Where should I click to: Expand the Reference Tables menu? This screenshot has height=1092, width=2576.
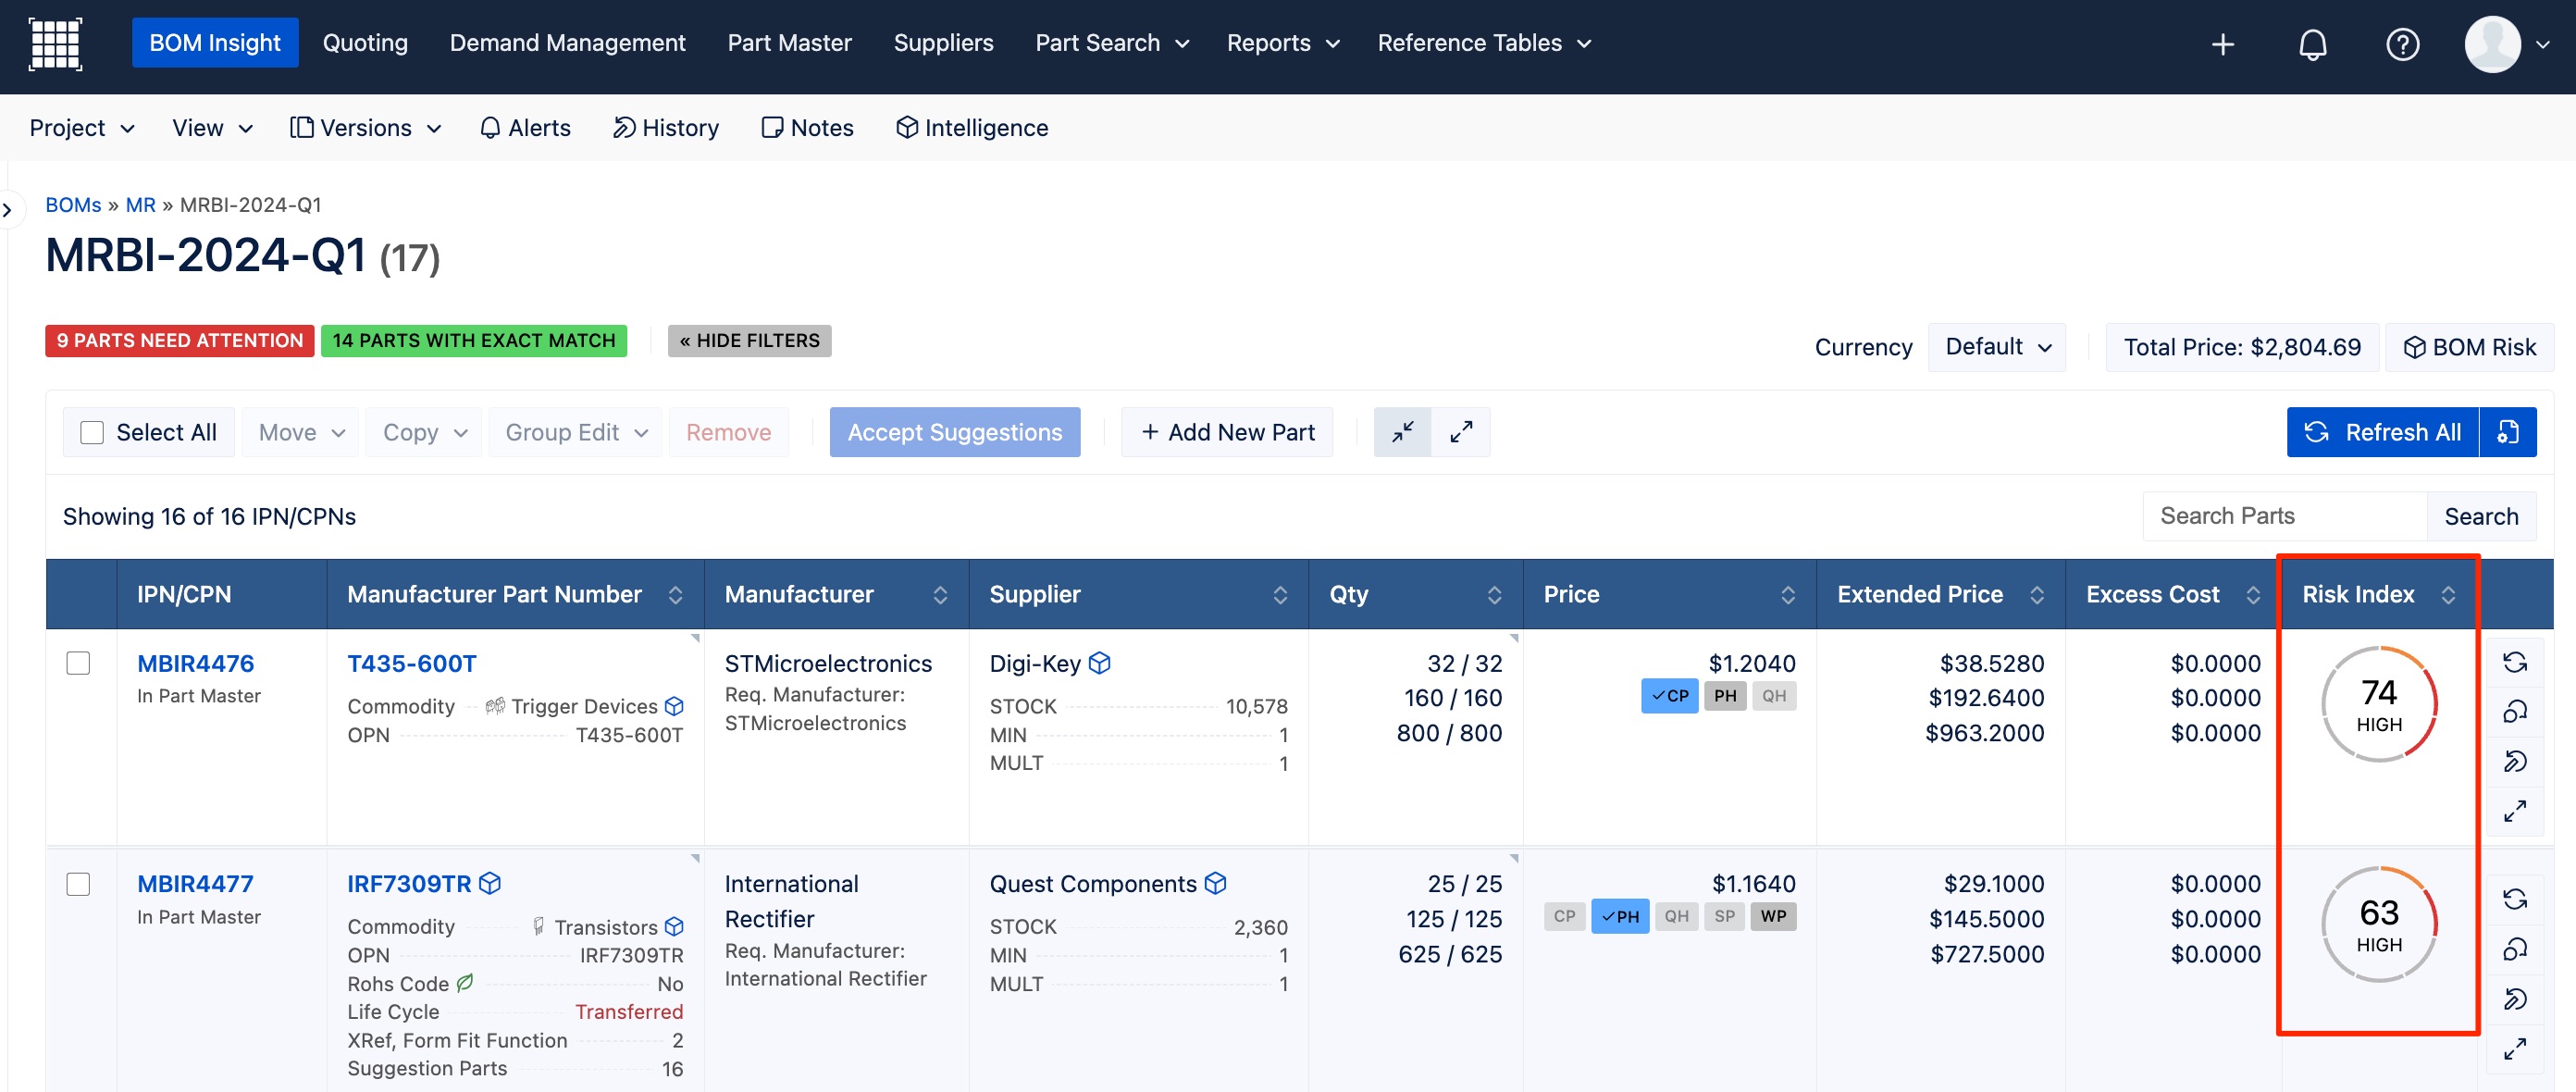1483,43
